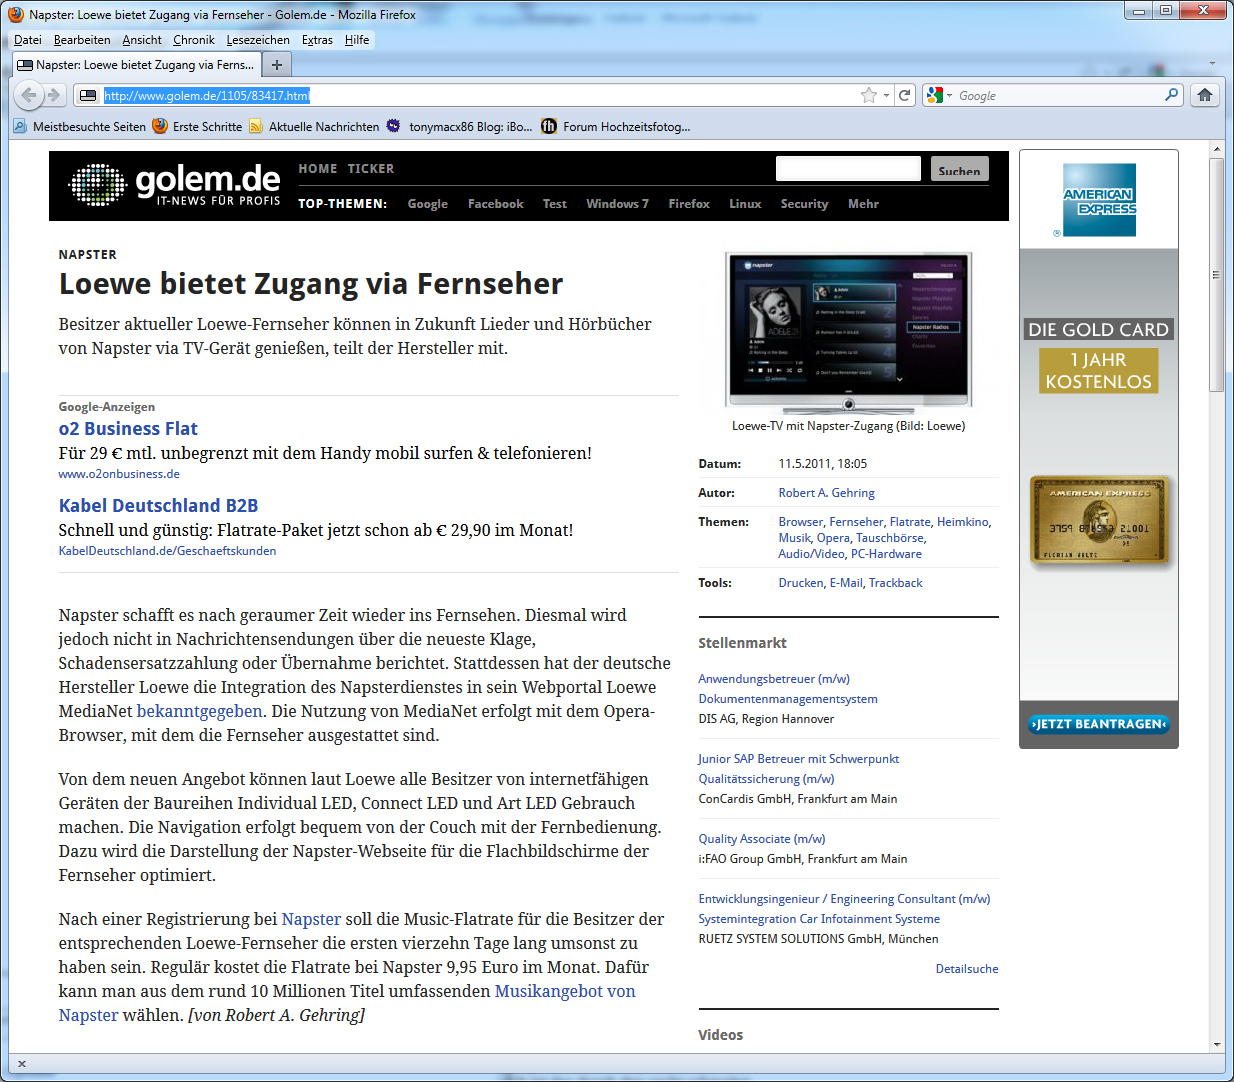Focus the golem.de search input field
1234x1082 pixels.
848,168
